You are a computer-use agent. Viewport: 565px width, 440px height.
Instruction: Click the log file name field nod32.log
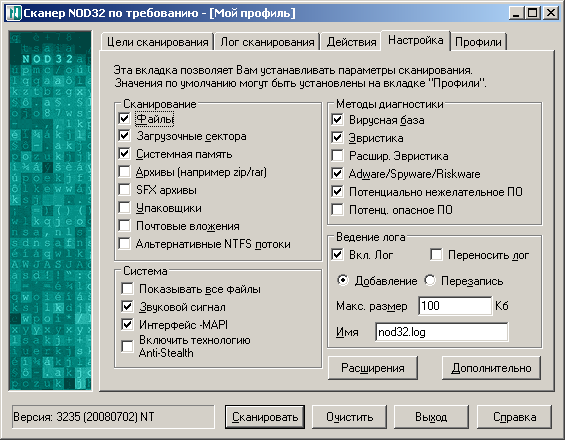click(442, 332)
